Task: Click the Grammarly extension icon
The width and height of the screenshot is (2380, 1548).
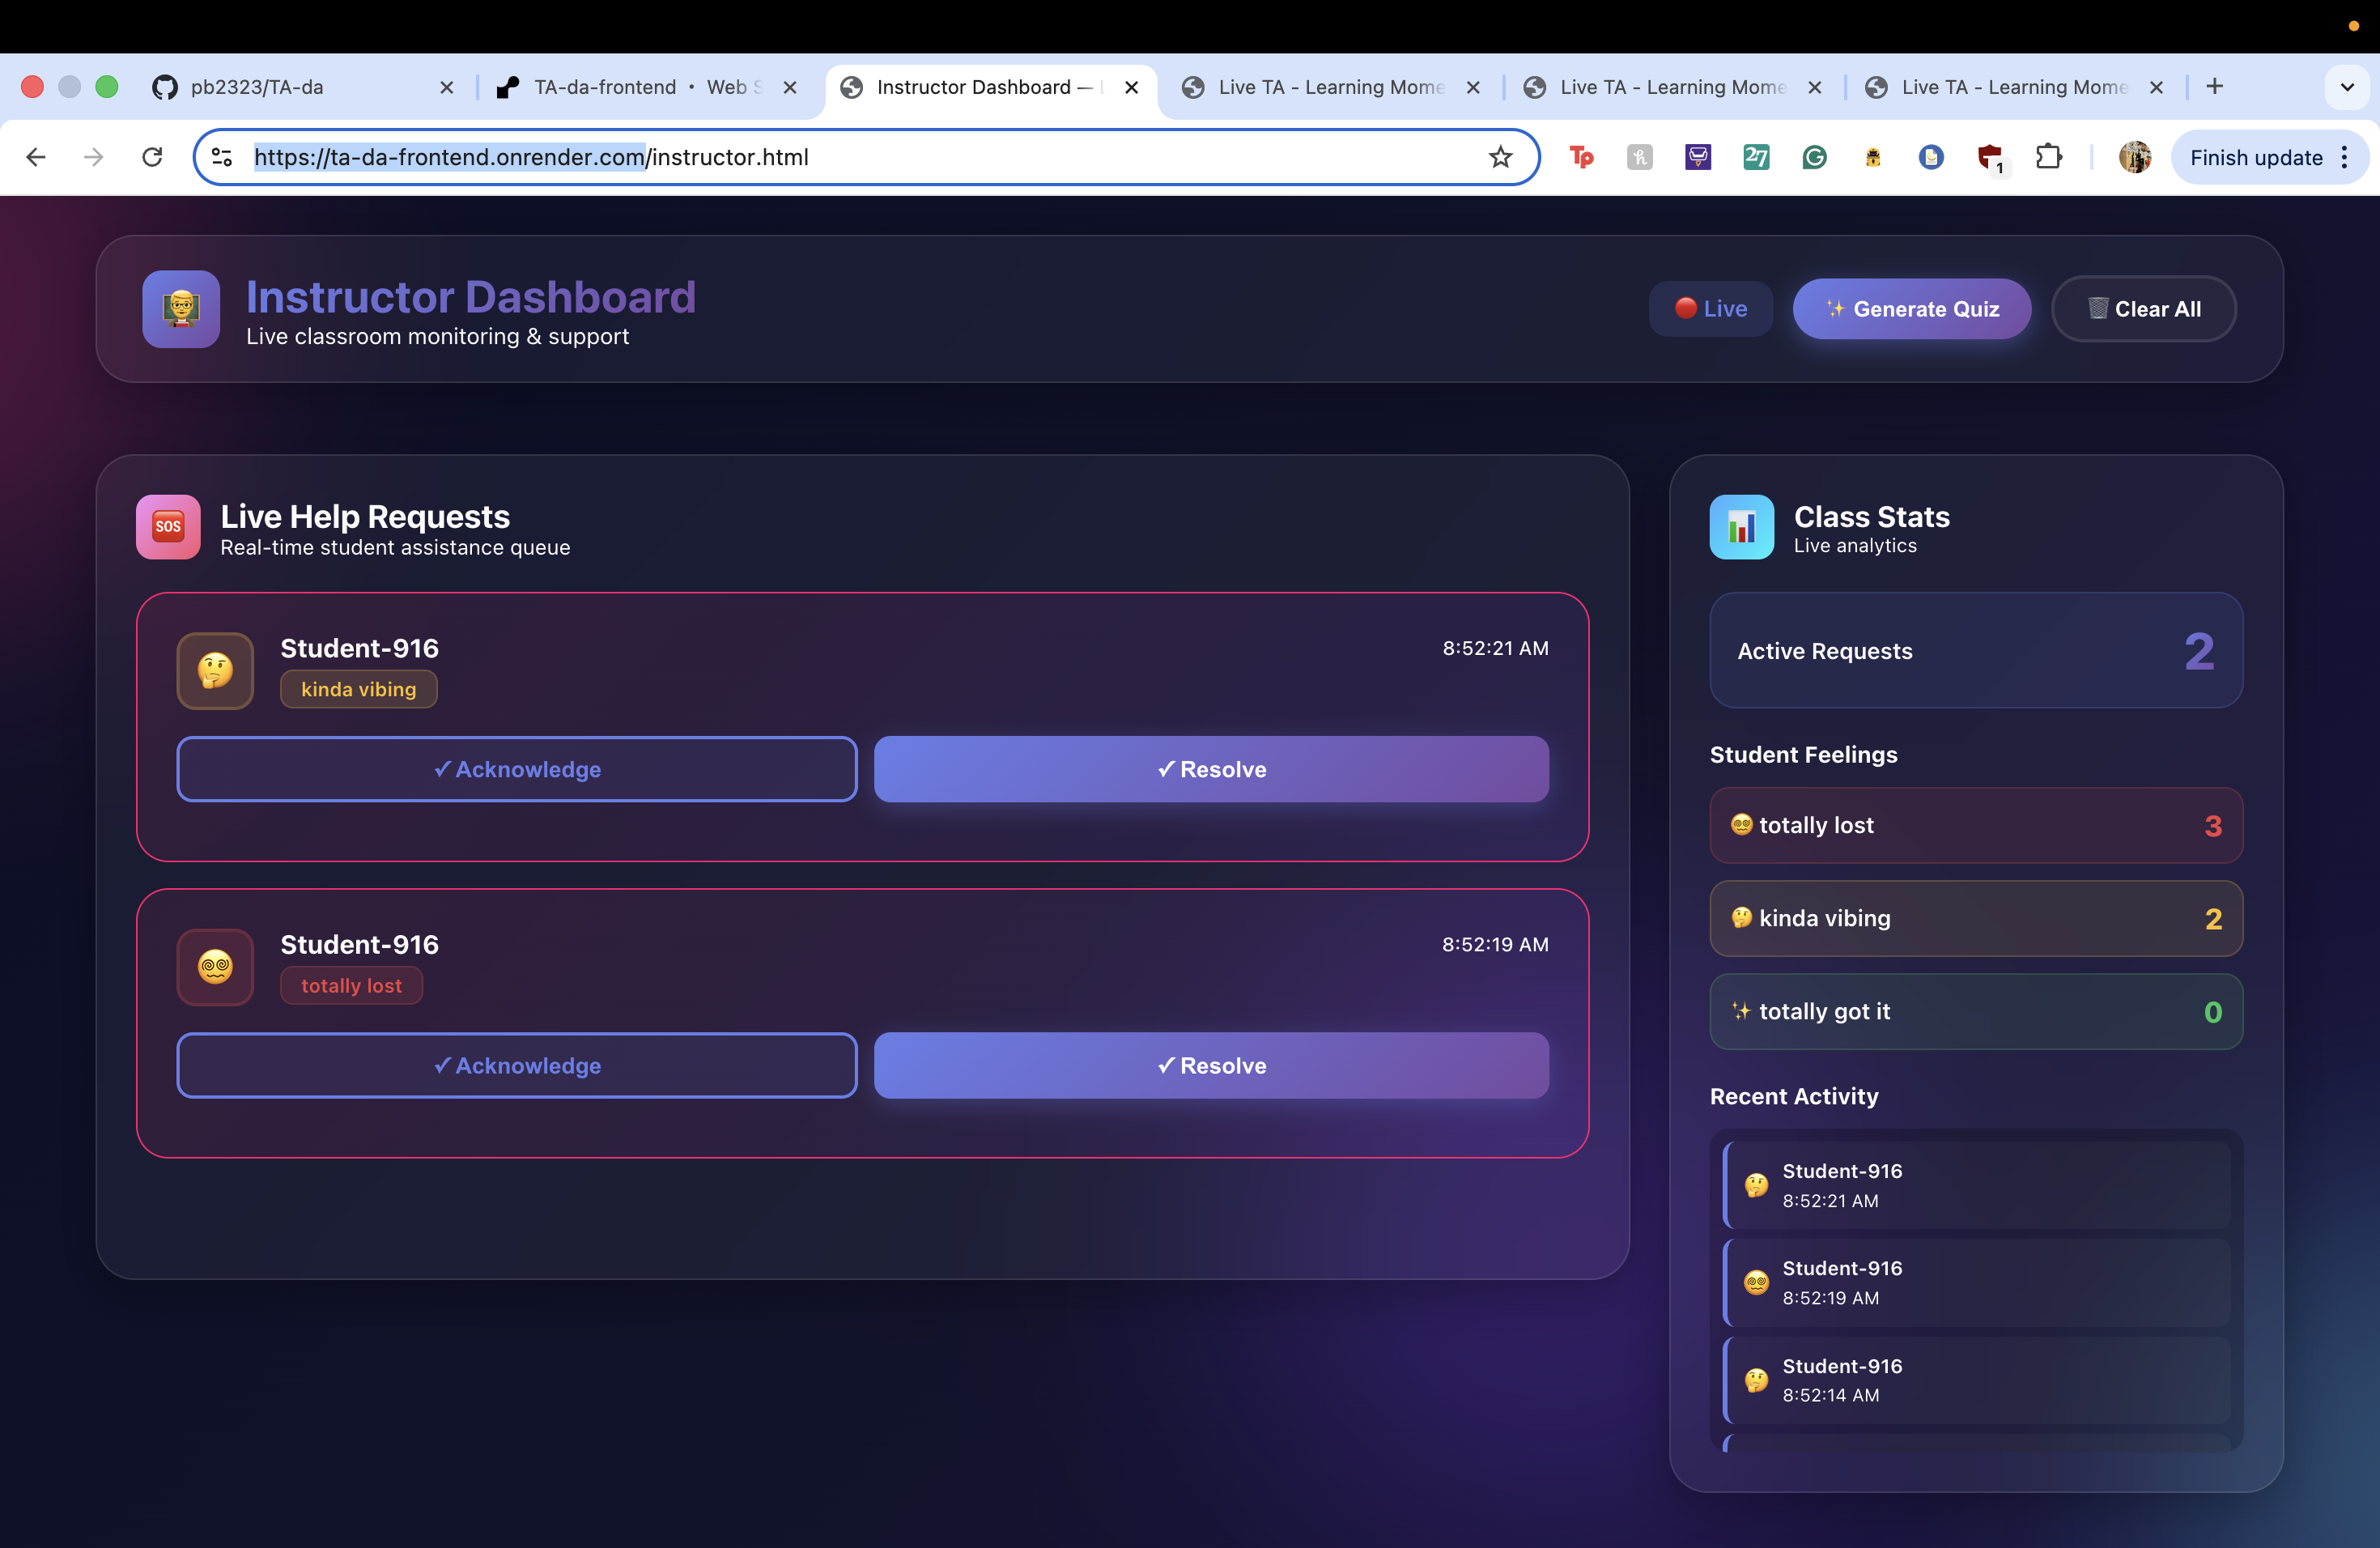Action: click(x=1814, y=157)
